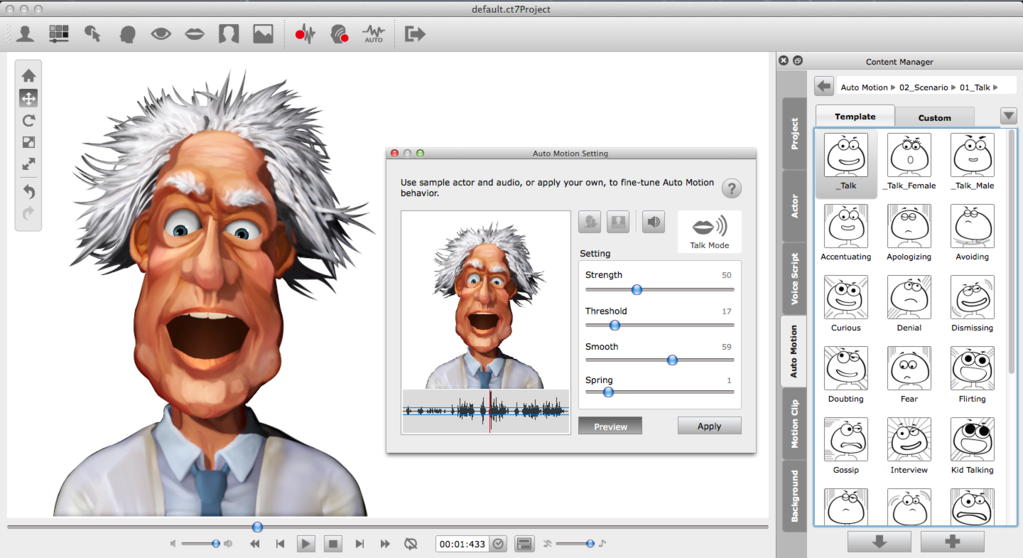Screen dimensions: 1023x558
Task: Click the help question mark button
Action: (732, 189)
